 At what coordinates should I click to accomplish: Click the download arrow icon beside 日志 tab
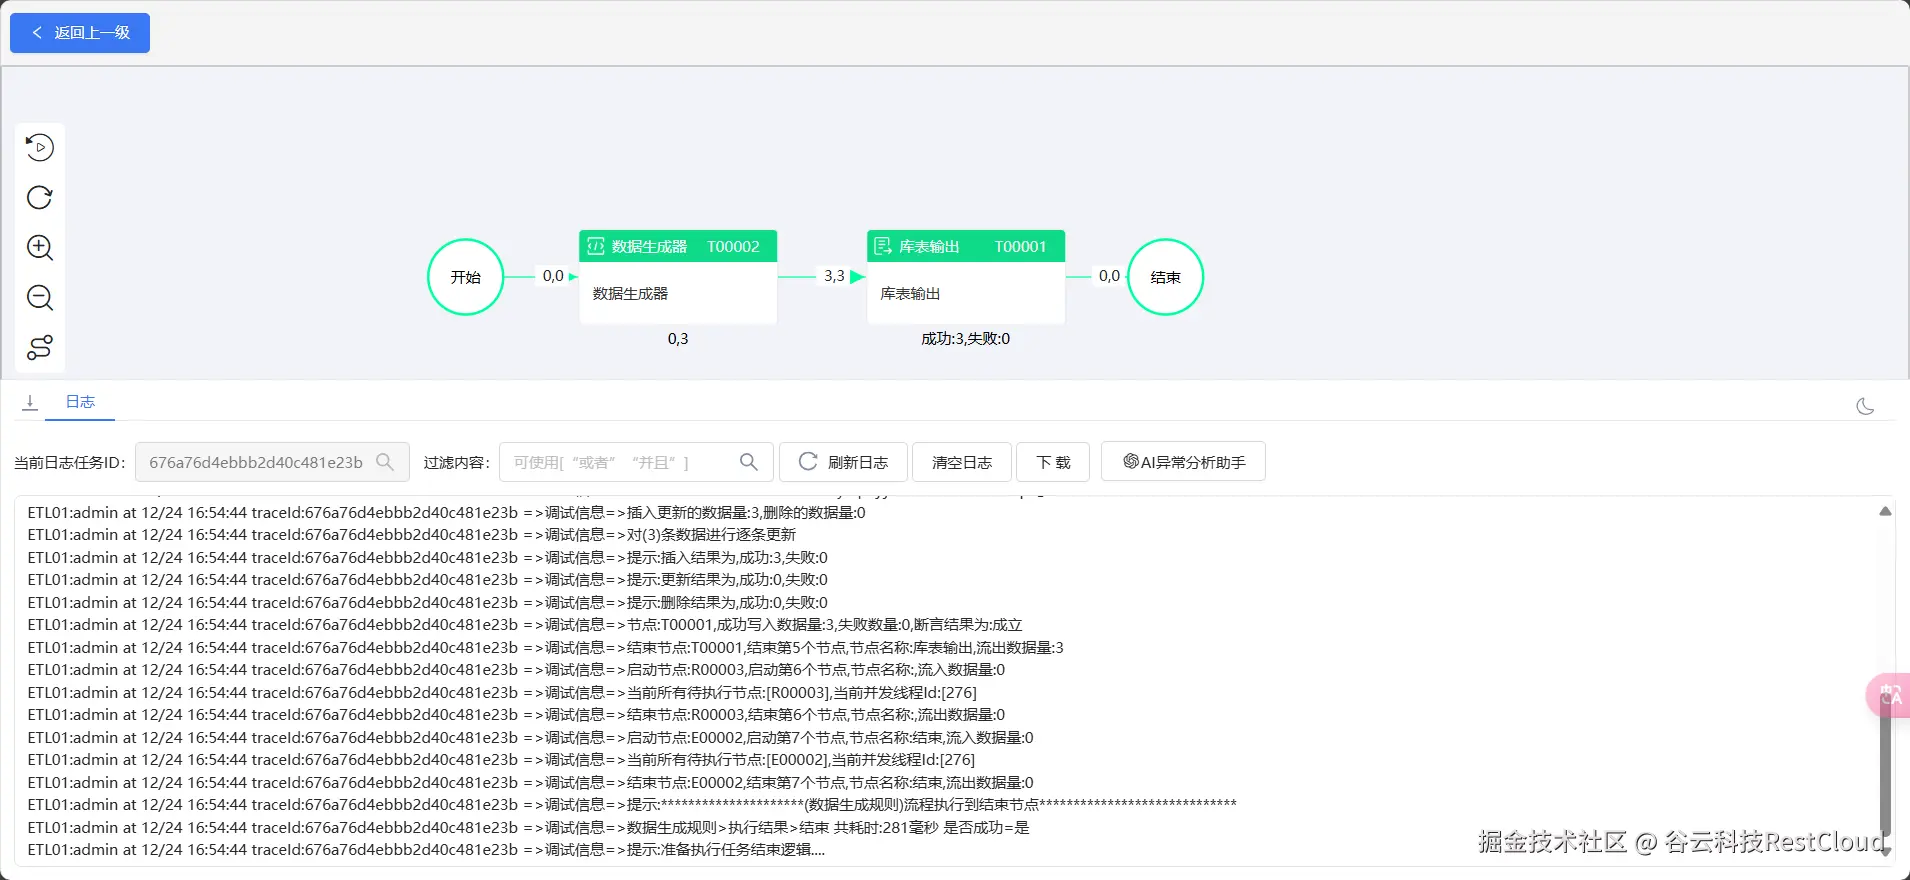pos(30,402)
